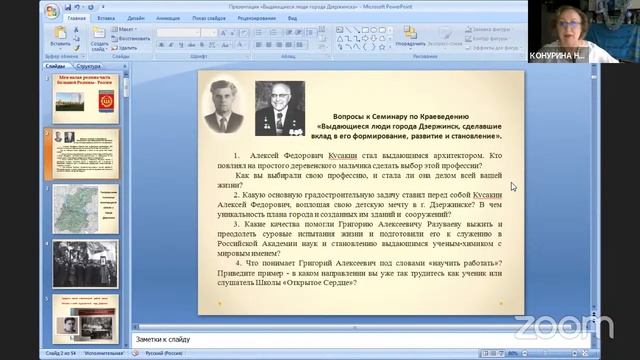Align text left
Image resolution: width=640 pixels, height=360 pixels.
coord(259,44)
